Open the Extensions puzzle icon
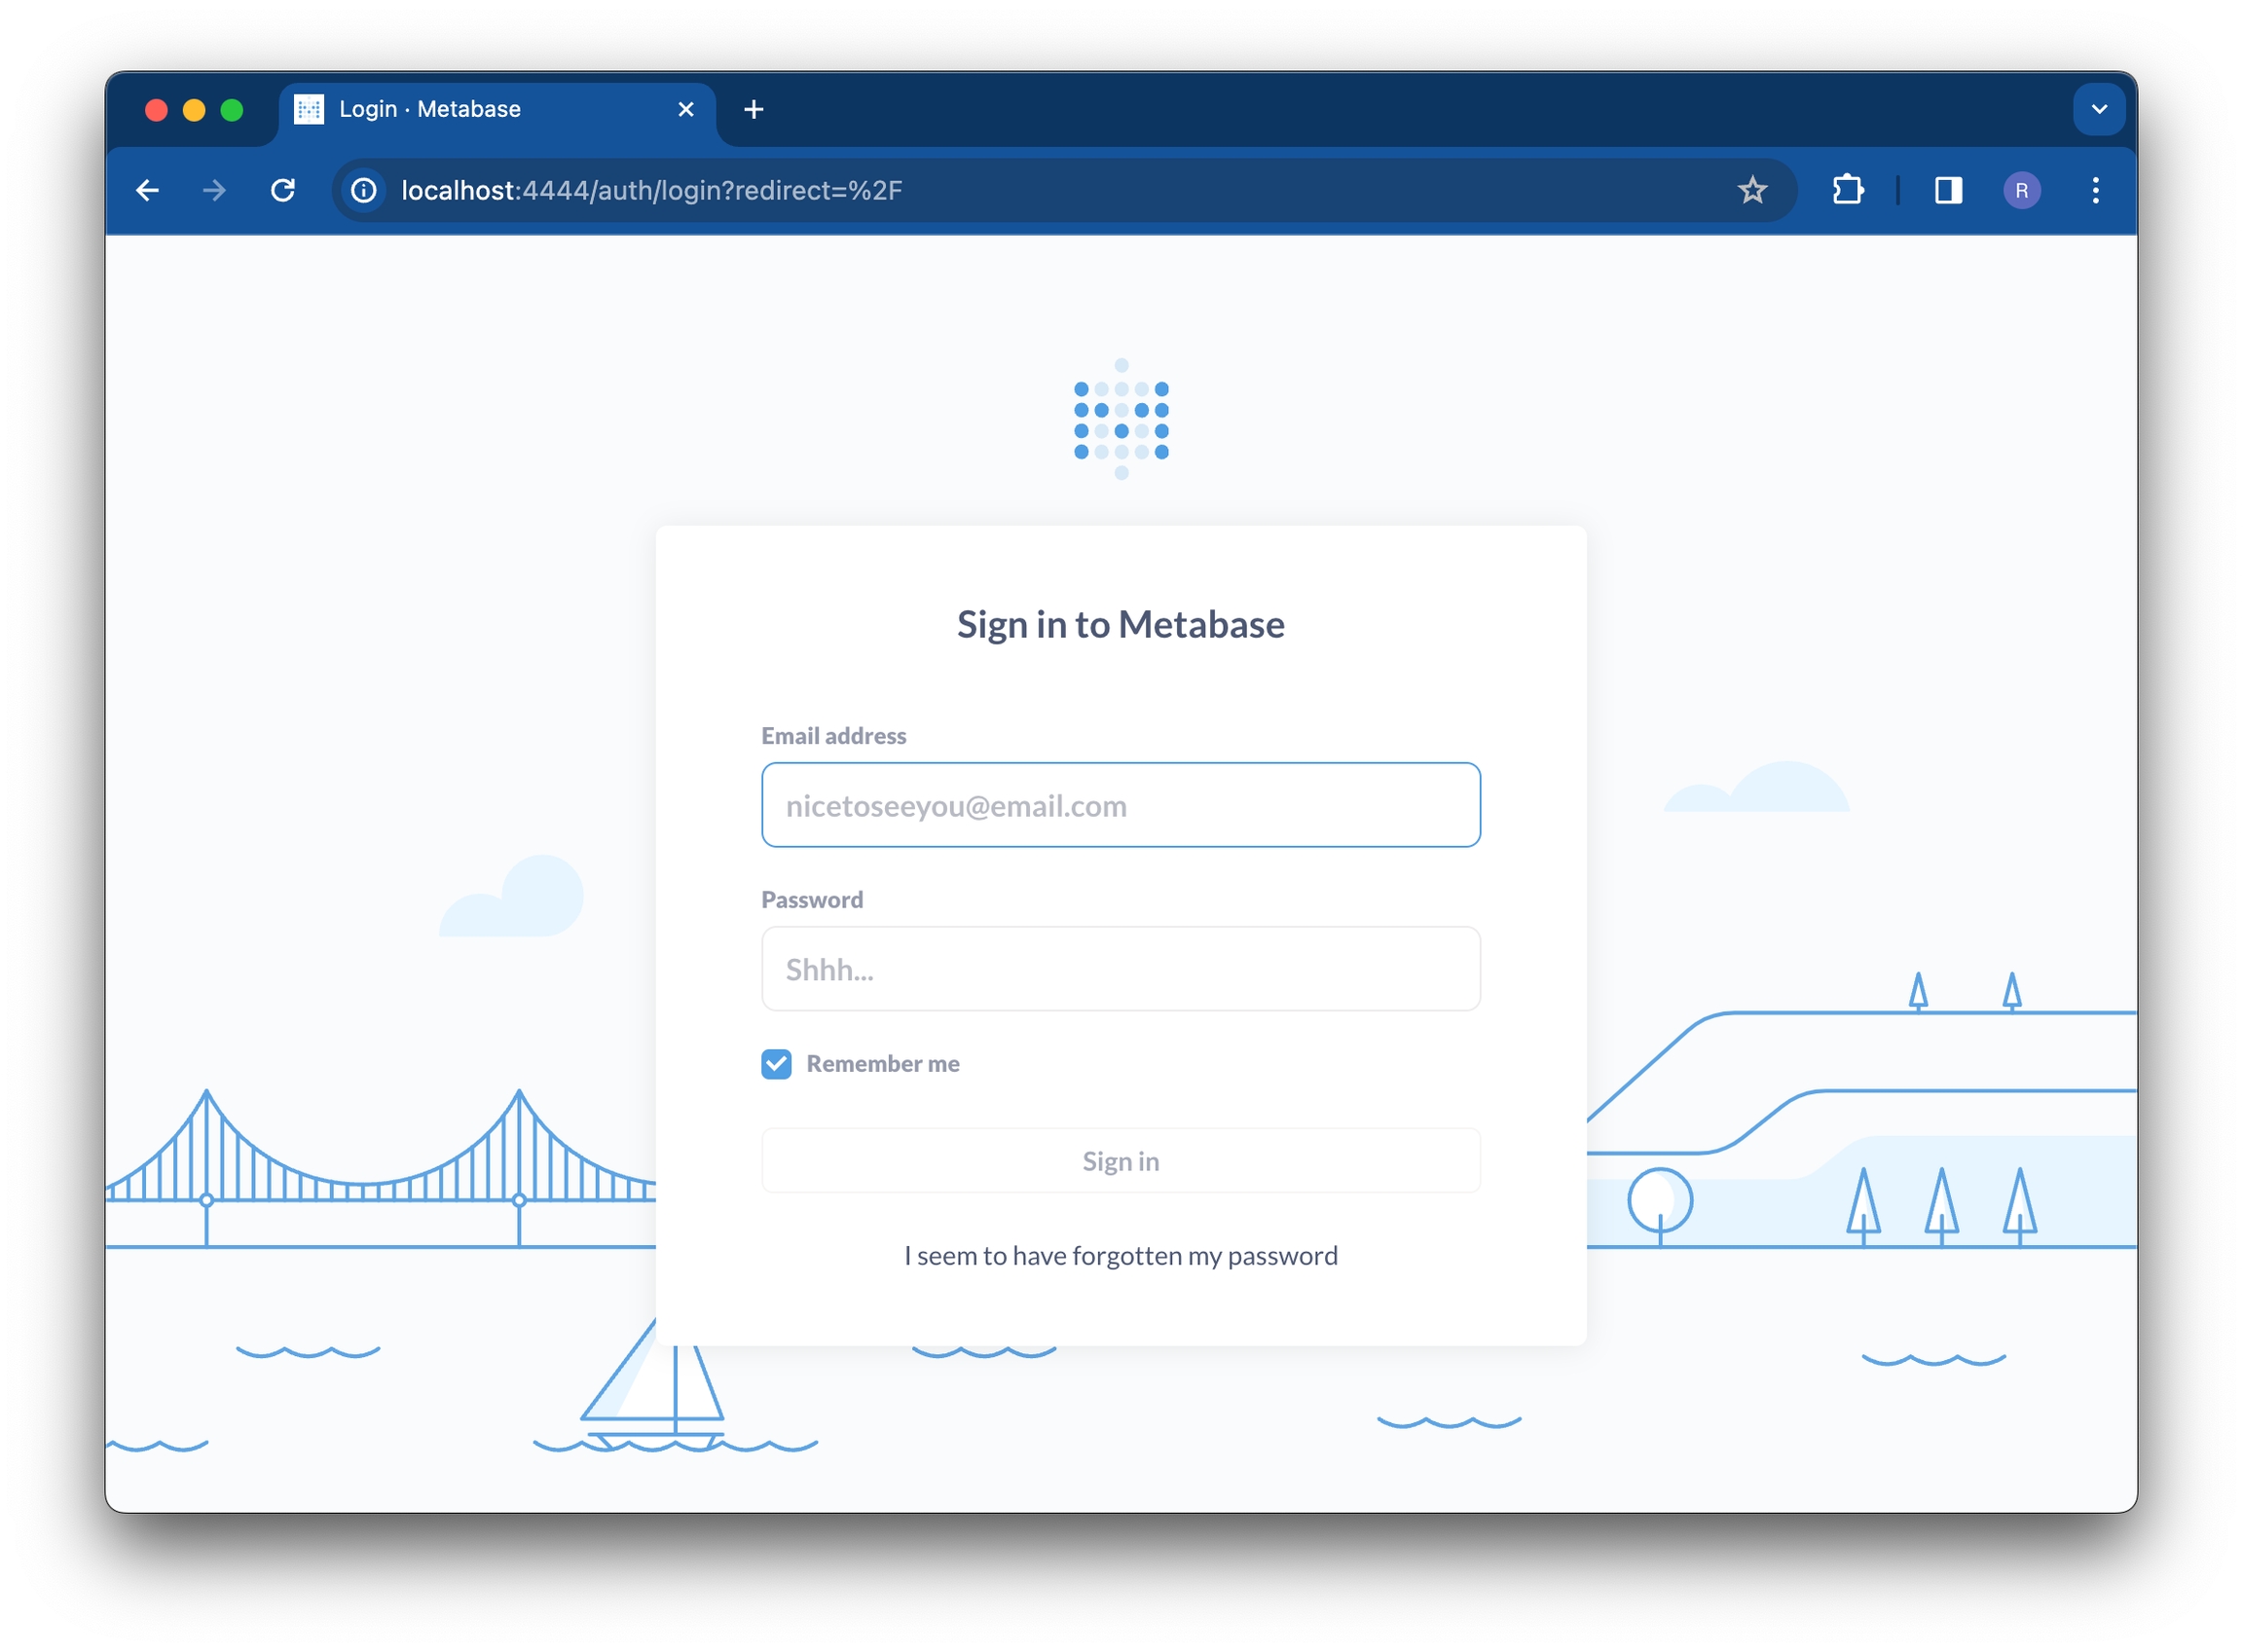 [1847, 190]
